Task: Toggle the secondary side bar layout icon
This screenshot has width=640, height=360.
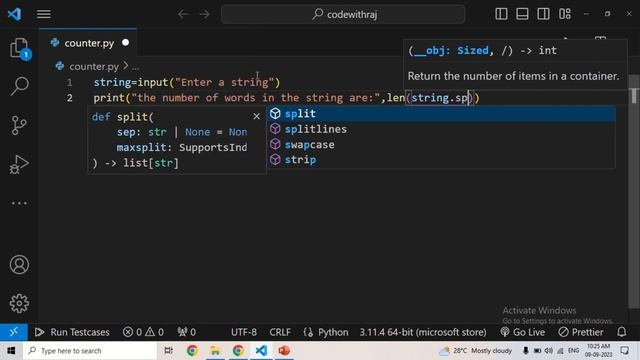Action: 543,14
